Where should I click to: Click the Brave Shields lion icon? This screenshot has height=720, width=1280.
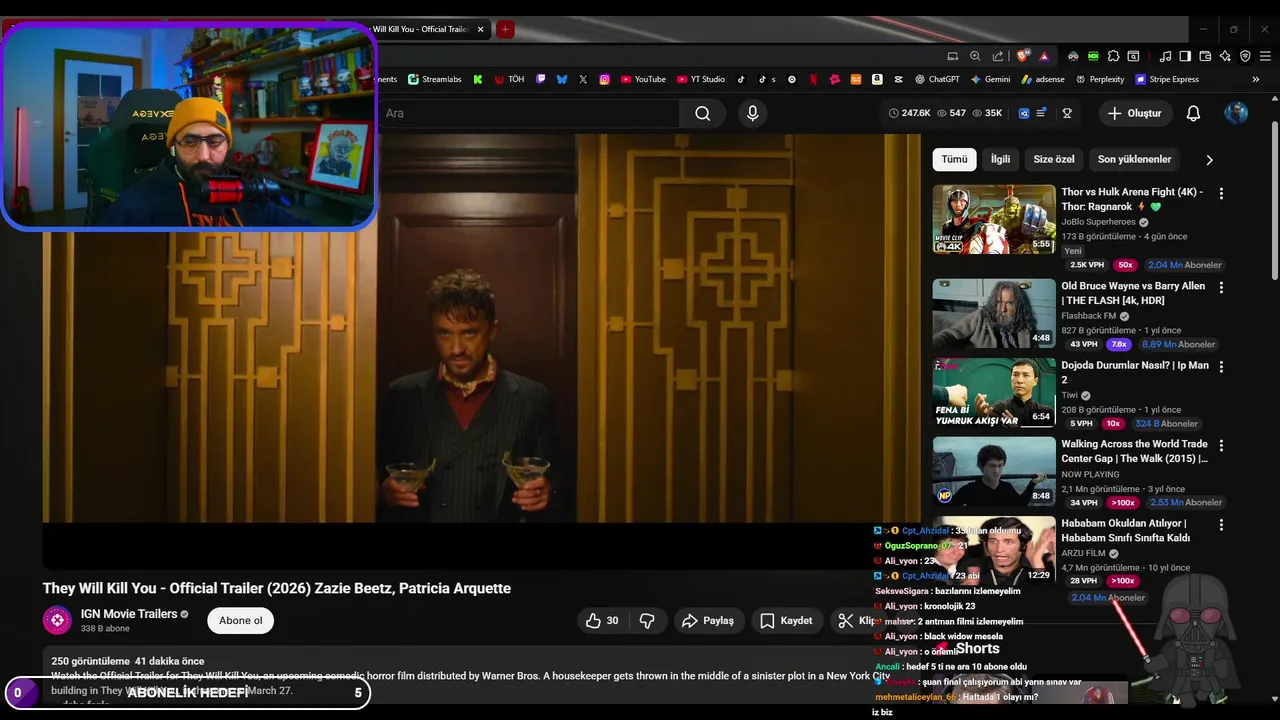(x=1022, y=56)
